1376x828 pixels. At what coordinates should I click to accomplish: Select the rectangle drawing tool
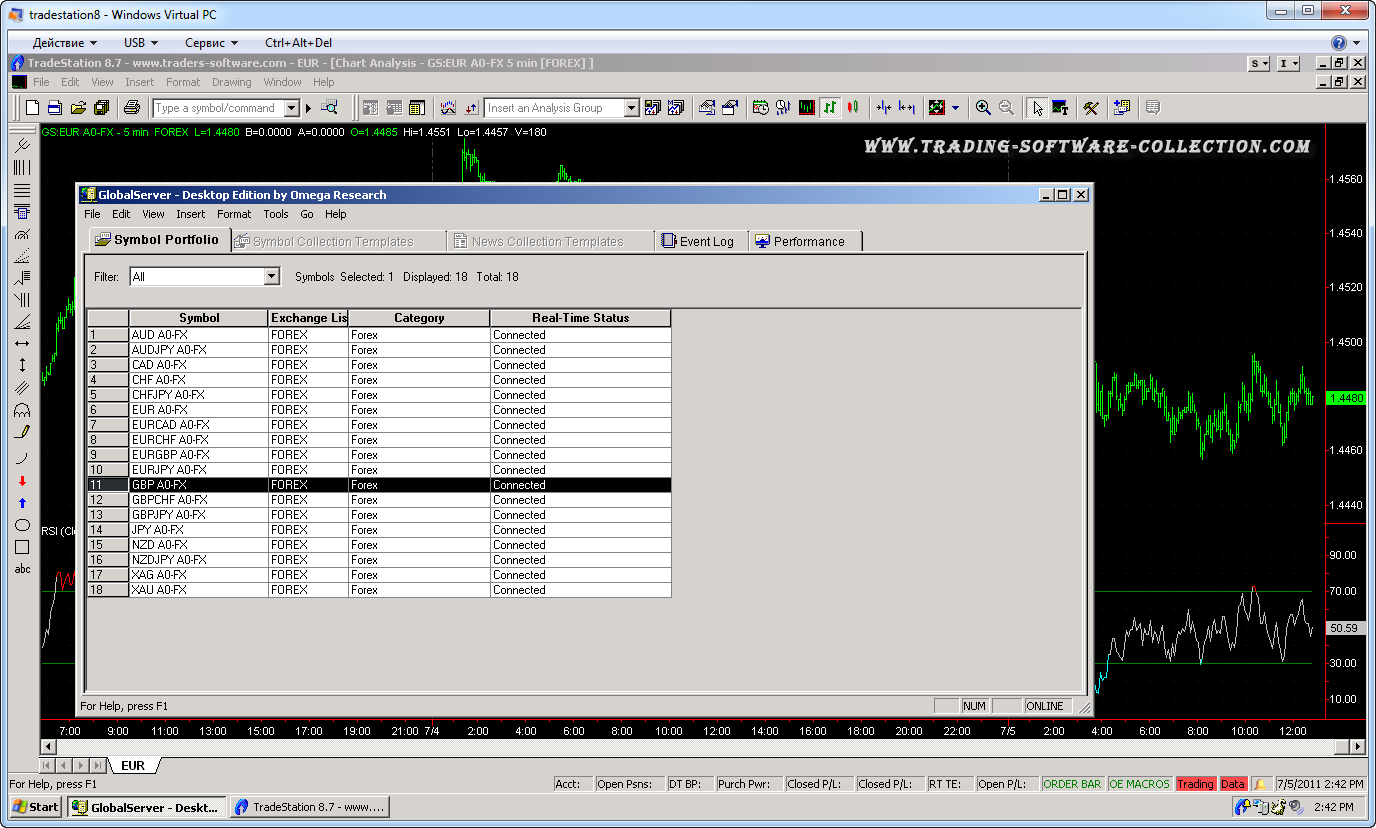pyautogui.click(x=22, y=547)
